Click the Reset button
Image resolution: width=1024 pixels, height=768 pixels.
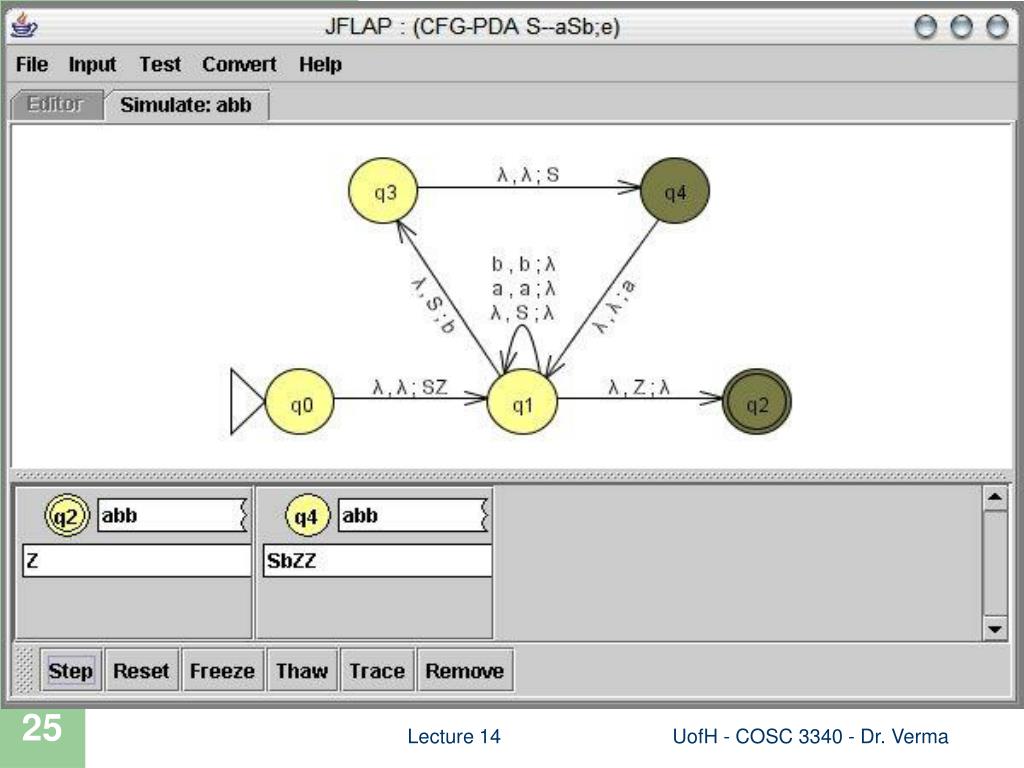click(x=141, y=670)
